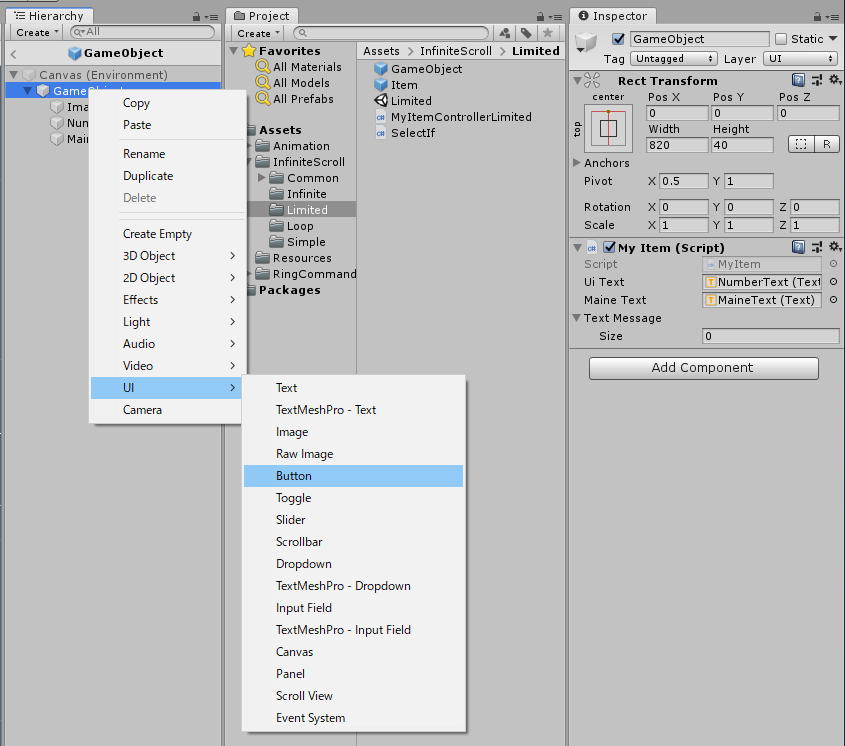This screenshot has width=845, height=746.
Task: Switch to the Project tab
Action: click(262, 16)
